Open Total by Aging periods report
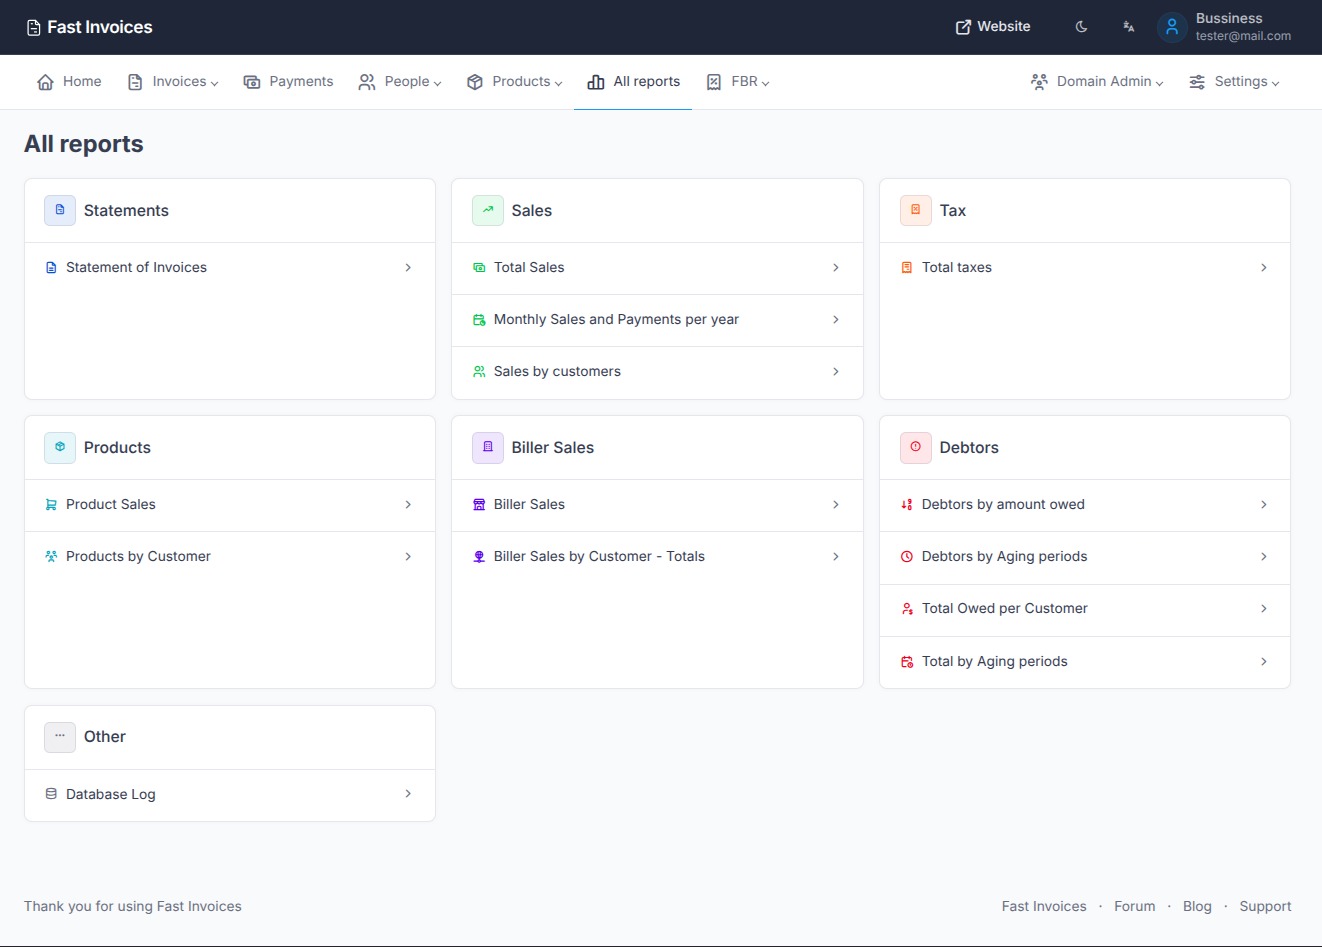 [x=1085, y=662]
